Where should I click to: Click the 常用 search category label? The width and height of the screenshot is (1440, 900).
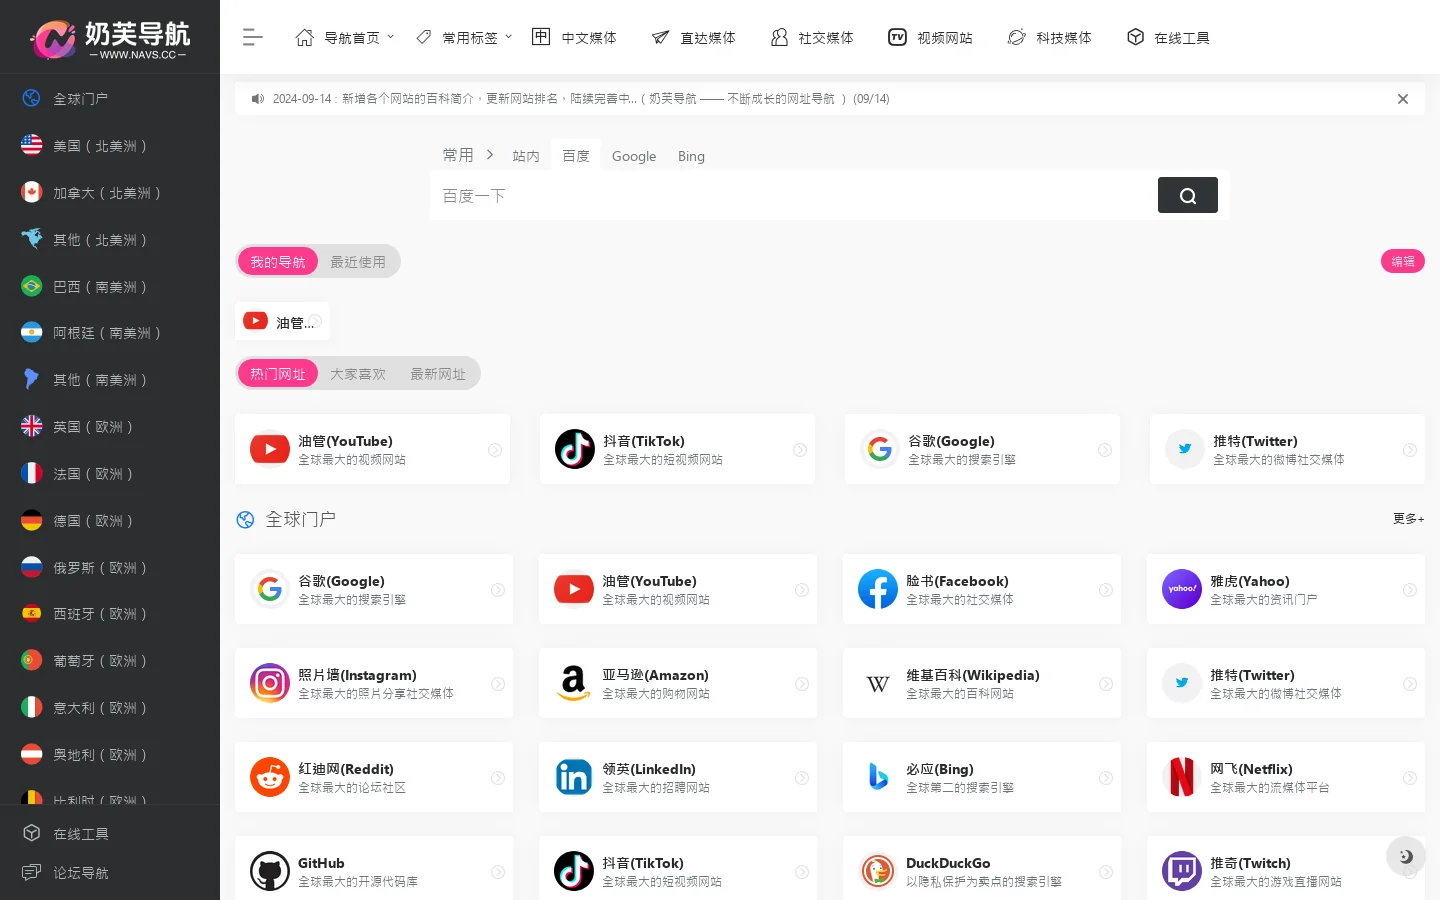pyautogui.click(x=458, y=155)
